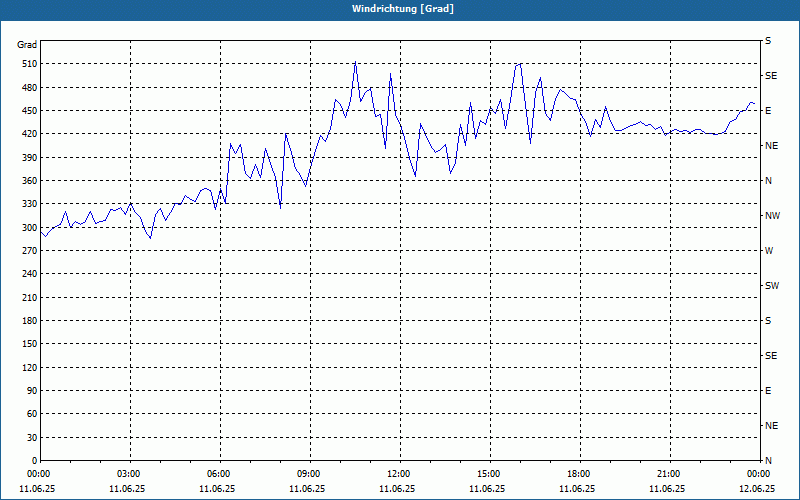Click the 150 value on the left axis
The width and height of the screenshot is (800, 500).
pos(29,344)
